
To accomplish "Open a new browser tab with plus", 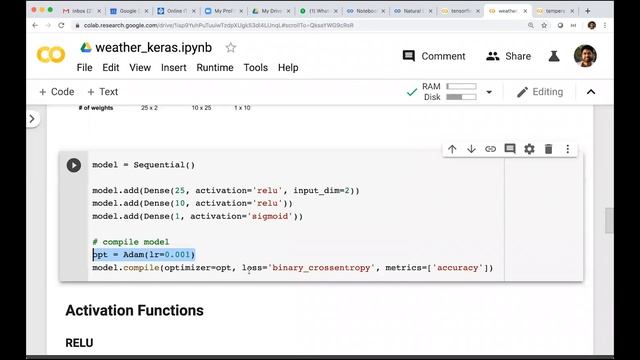I will [587, 11].
